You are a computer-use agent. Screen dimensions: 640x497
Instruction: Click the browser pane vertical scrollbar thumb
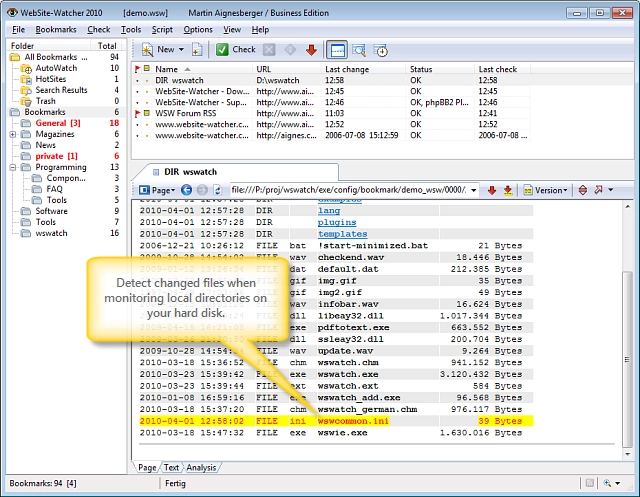click(627, 359)
